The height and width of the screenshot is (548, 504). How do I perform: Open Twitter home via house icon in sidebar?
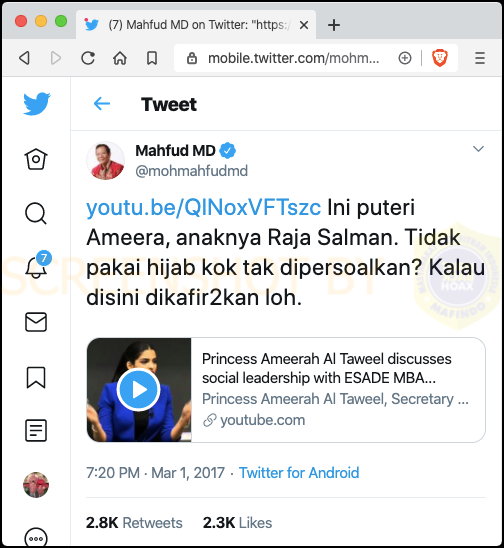pos(36,159)
